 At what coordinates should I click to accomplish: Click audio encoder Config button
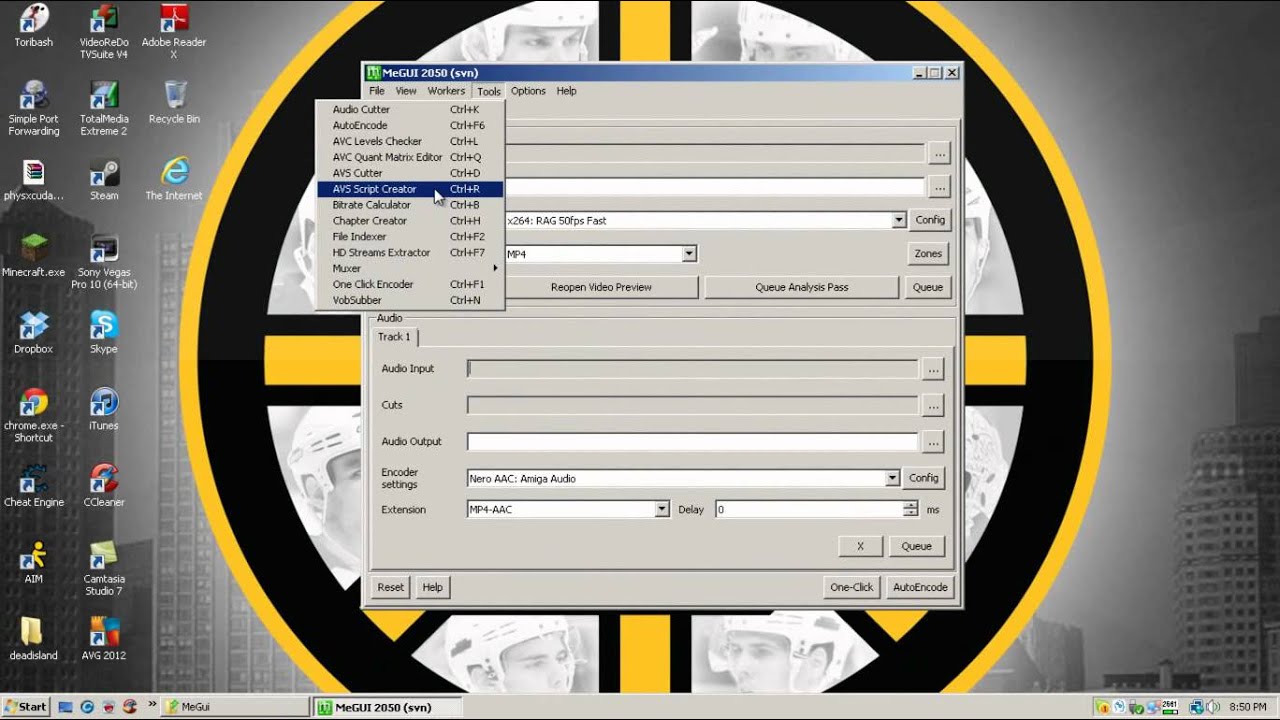click(923, 478)
